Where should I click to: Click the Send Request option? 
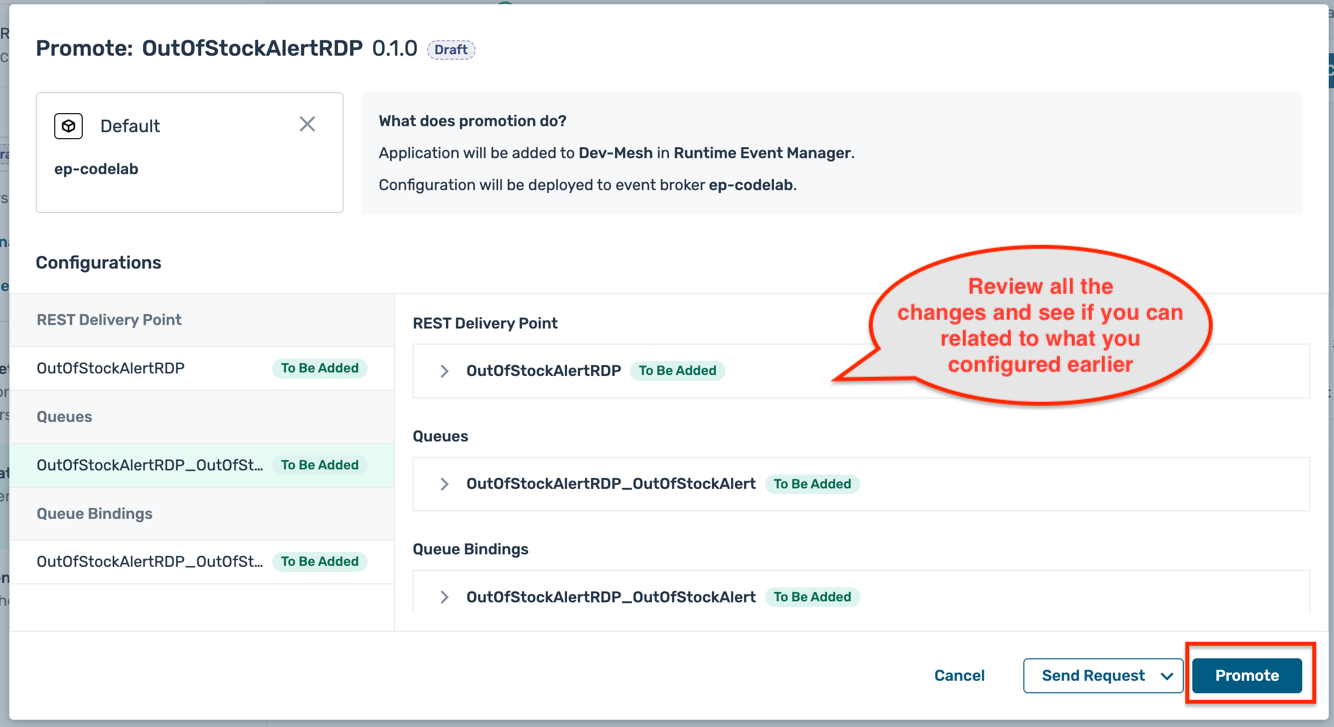coord(1090,675)
